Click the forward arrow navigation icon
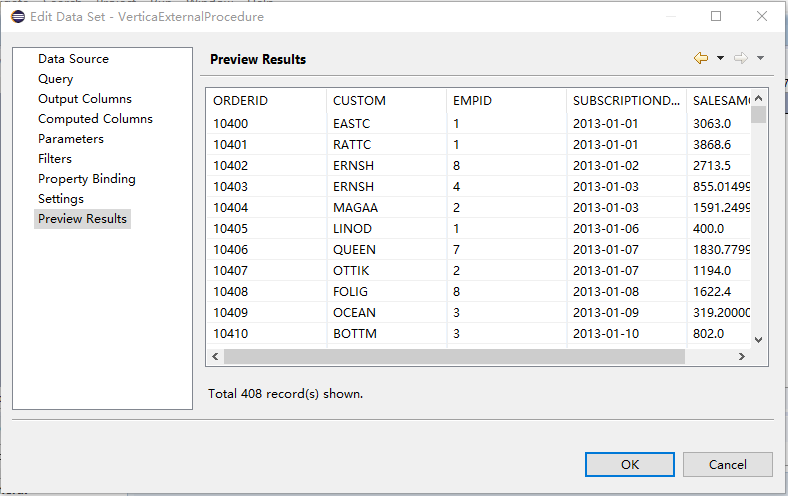 (740, 59)
